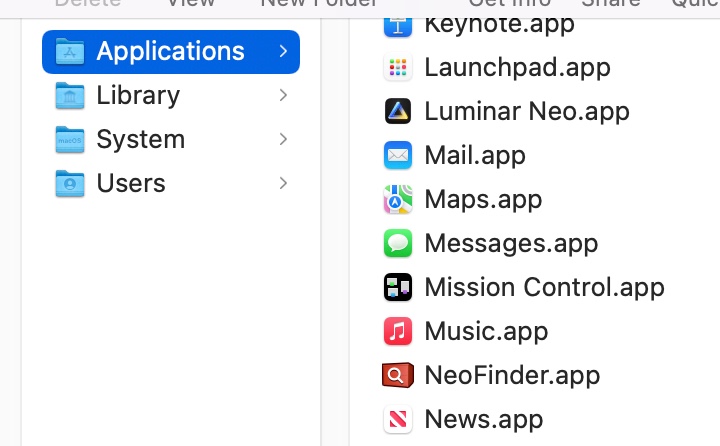Select the Applications folder icon
Viewport: 720px width, 446px height.
click(x=70, y=51)
